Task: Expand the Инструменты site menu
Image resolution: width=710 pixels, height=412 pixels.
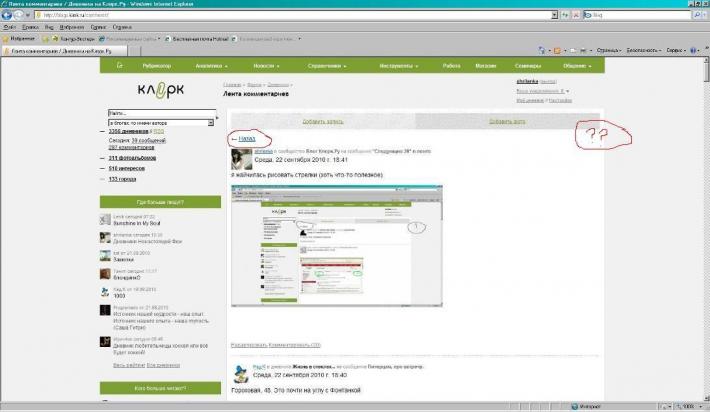Action: pos(398,66)
